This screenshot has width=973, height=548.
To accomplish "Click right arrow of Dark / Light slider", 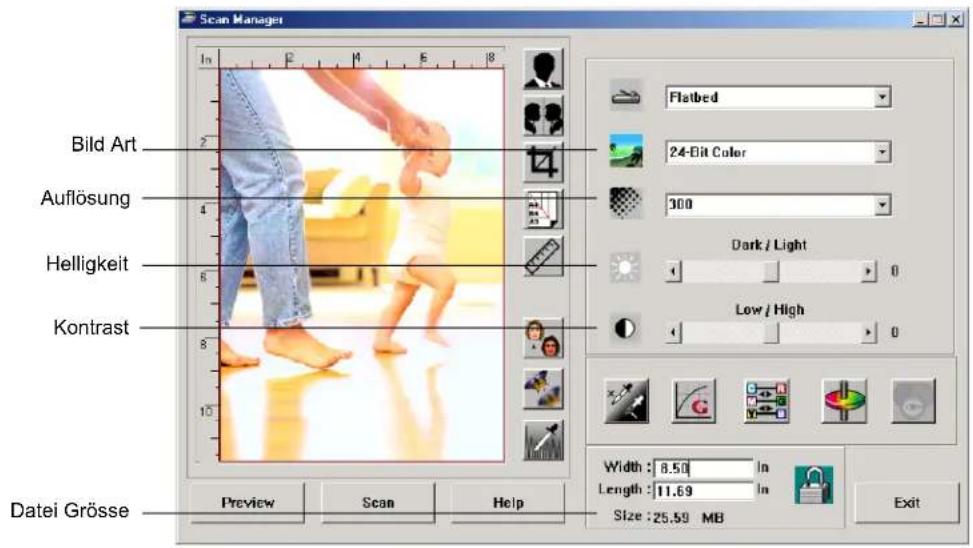I will (868, 271).
